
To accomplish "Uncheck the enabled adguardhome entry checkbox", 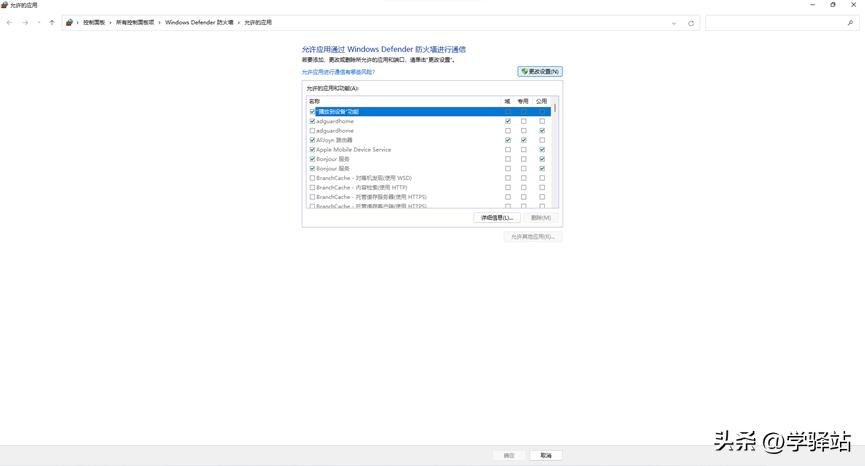I will click(312, 121).
